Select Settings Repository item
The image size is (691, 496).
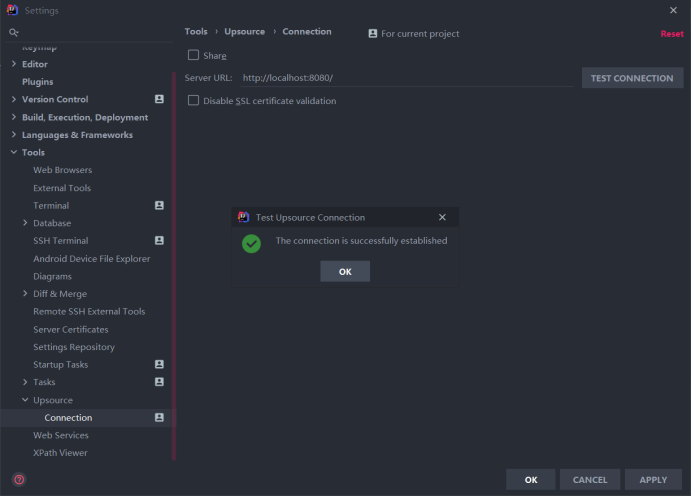pyautogui.click(x=74, y=347)
